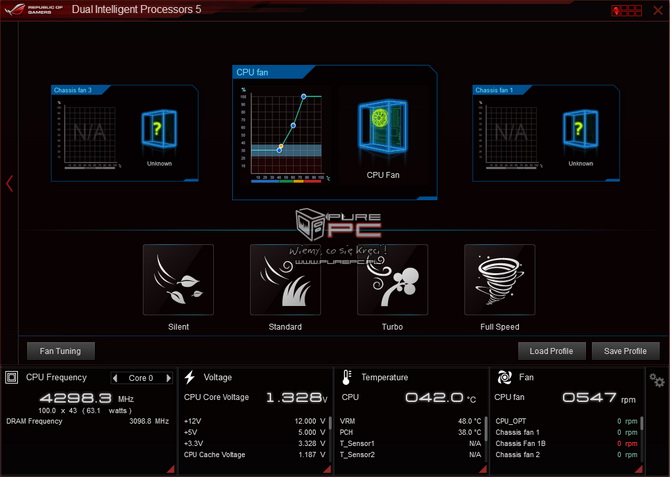Click the PCH temperature row
Image resolution: width=670 pixels, height=477 pixels.
411,432
